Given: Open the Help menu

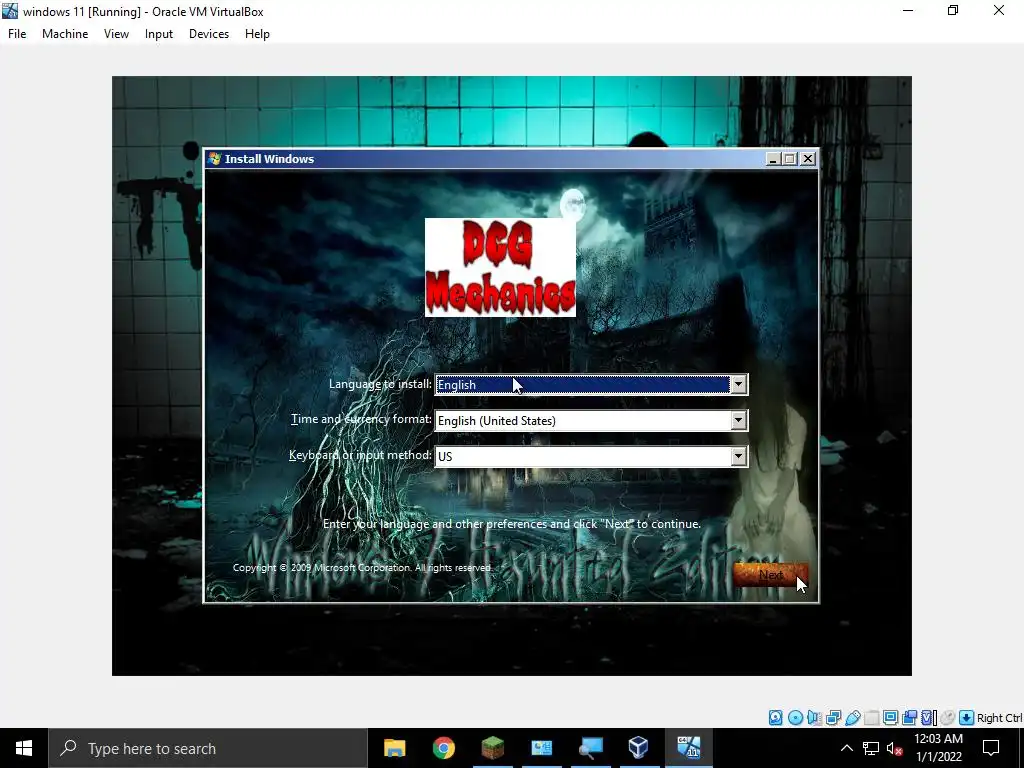Looking at the screenshot, I should (257, 34).
